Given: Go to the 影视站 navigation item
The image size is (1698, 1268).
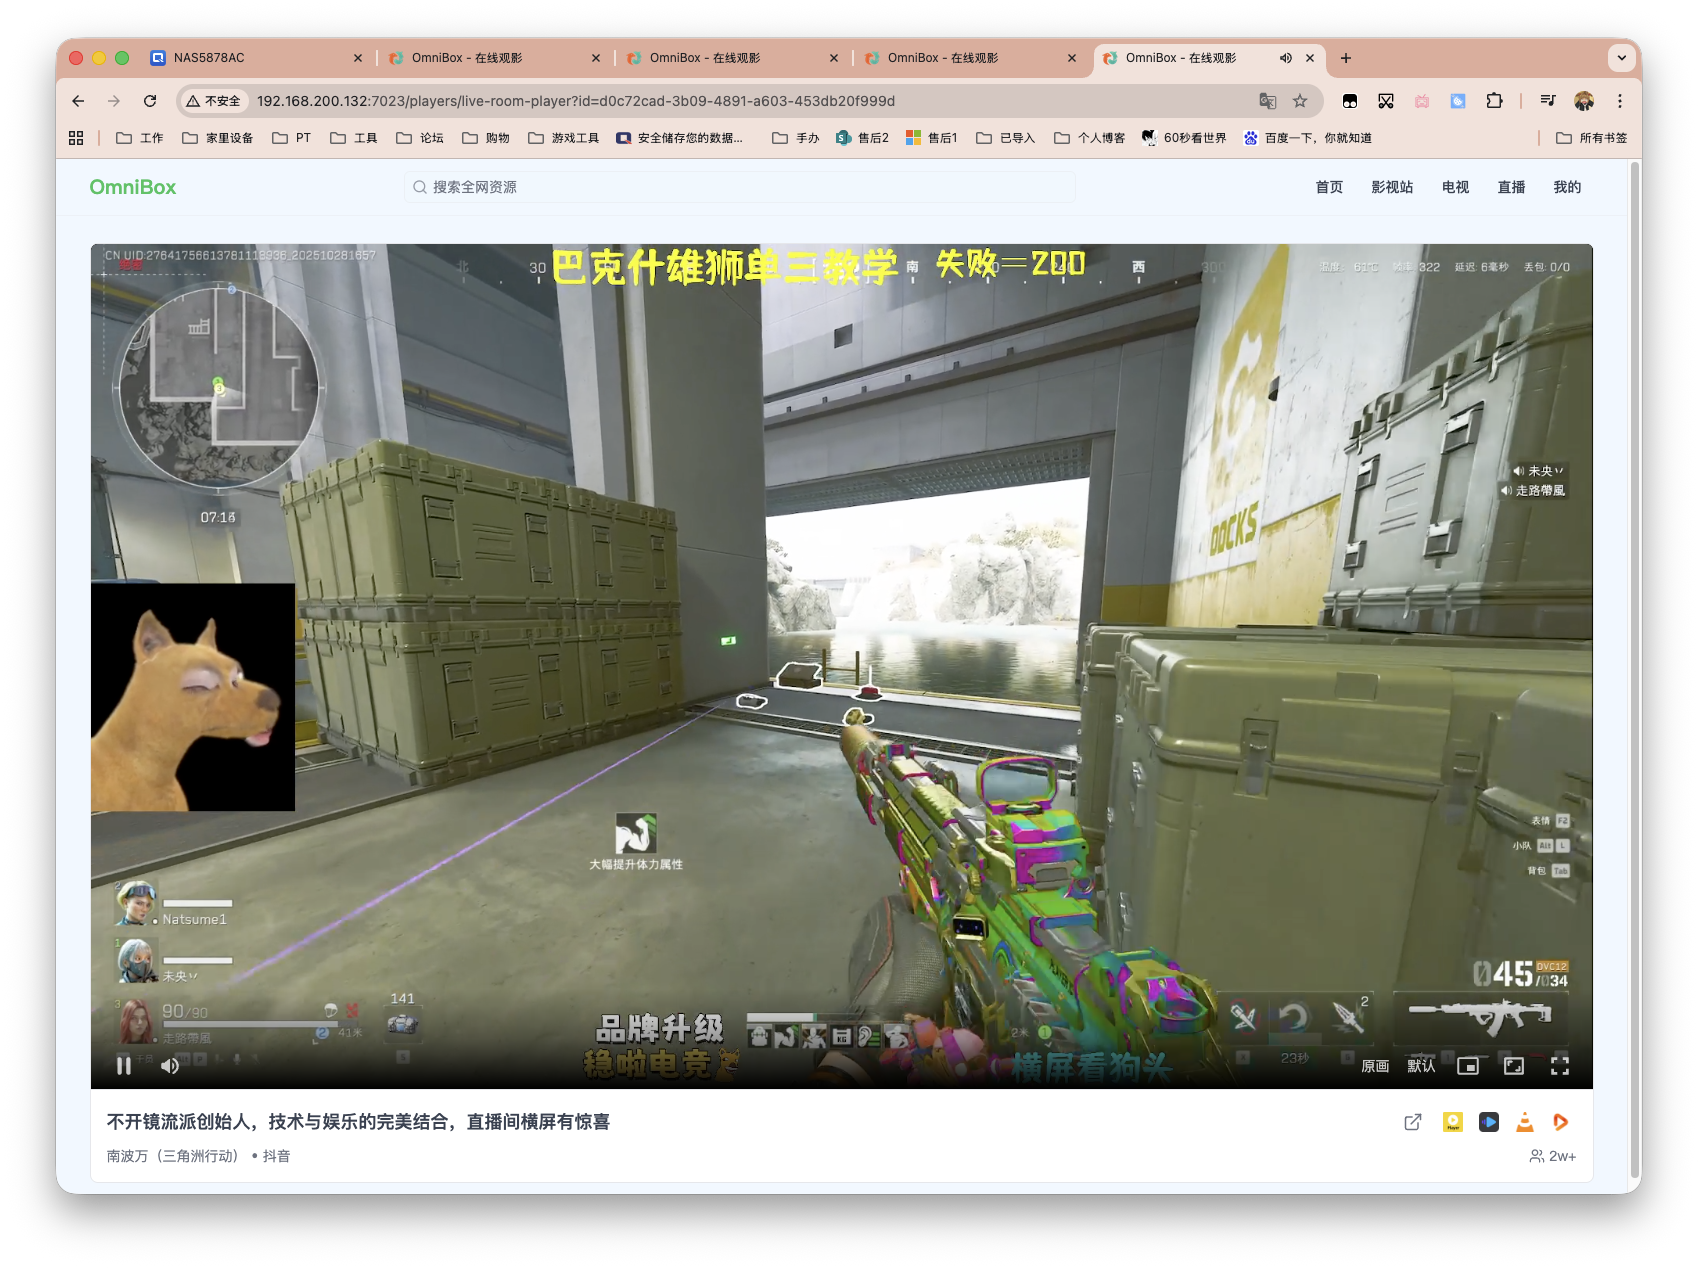Looking at the screenshot, I should click(x=1392, y=187).
